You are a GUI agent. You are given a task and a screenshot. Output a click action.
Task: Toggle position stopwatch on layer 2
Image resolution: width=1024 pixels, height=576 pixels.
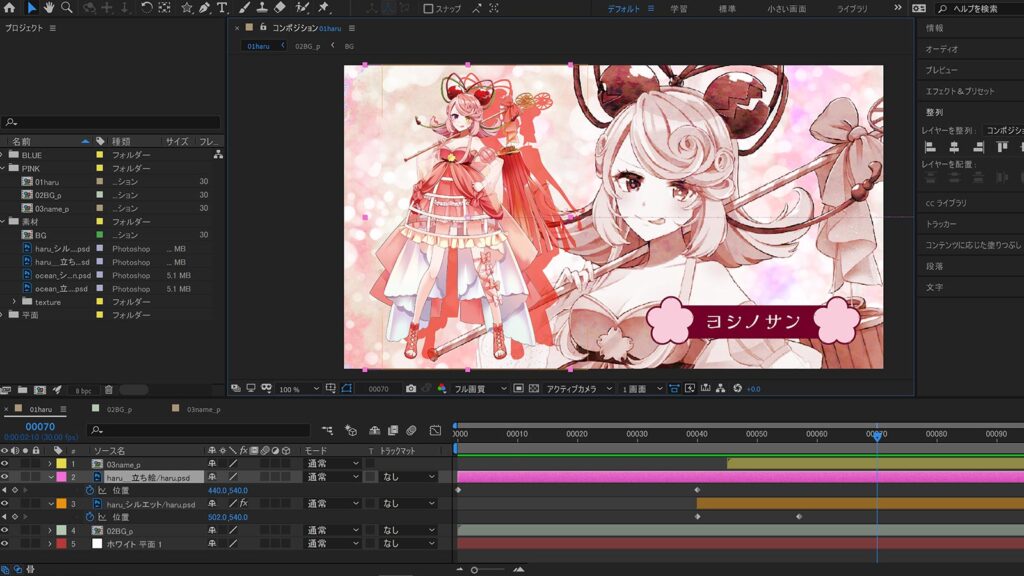pyautogui.click(x=89, y=490)
